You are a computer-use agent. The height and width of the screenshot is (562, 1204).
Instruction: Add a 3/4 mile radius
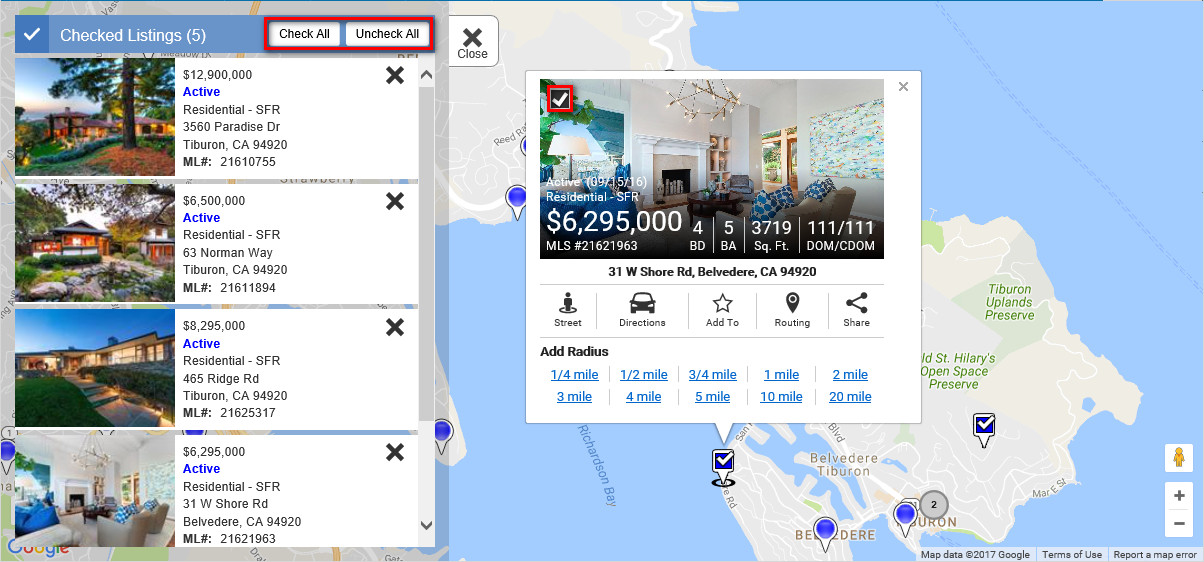click(x=712, y=375)
